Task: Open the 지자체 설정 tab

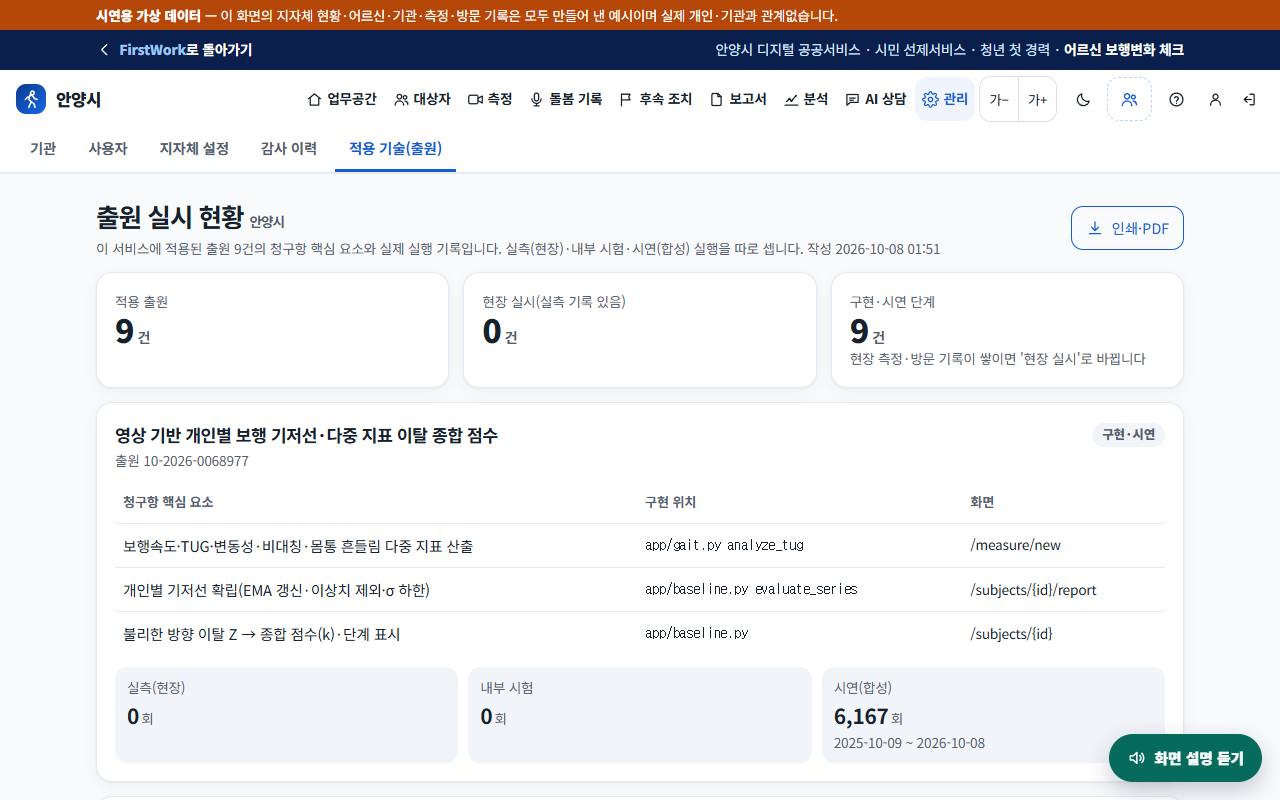Action: coord(194,148)
